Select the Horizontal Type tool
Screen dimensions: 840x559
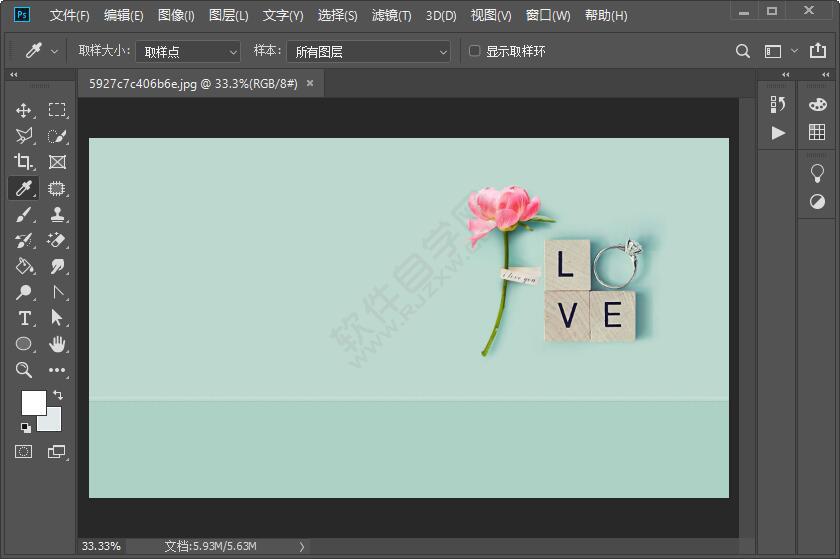click(x=24, y=318)
